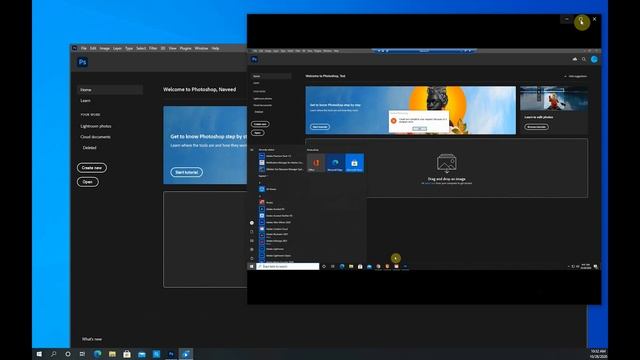Open Lightroom photos in back Photoshop sidebar
The height and width of the screenshot is (360, 640).
click(96, 126)
